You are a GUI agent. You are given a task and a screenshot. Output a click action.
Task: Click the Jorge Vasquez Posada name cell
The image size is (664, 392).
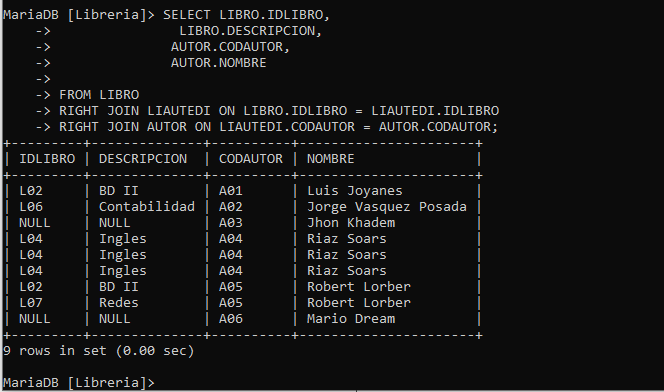pyautogui.click(x=387, y=207)
